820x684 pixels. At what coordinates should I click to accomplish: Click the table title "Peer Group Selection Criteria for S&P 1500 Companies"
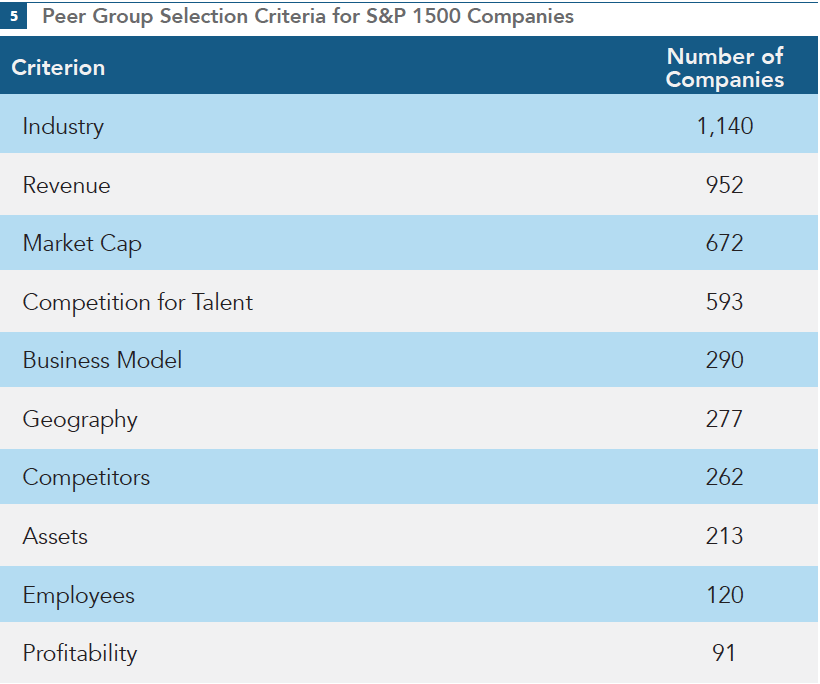[308, 16]
